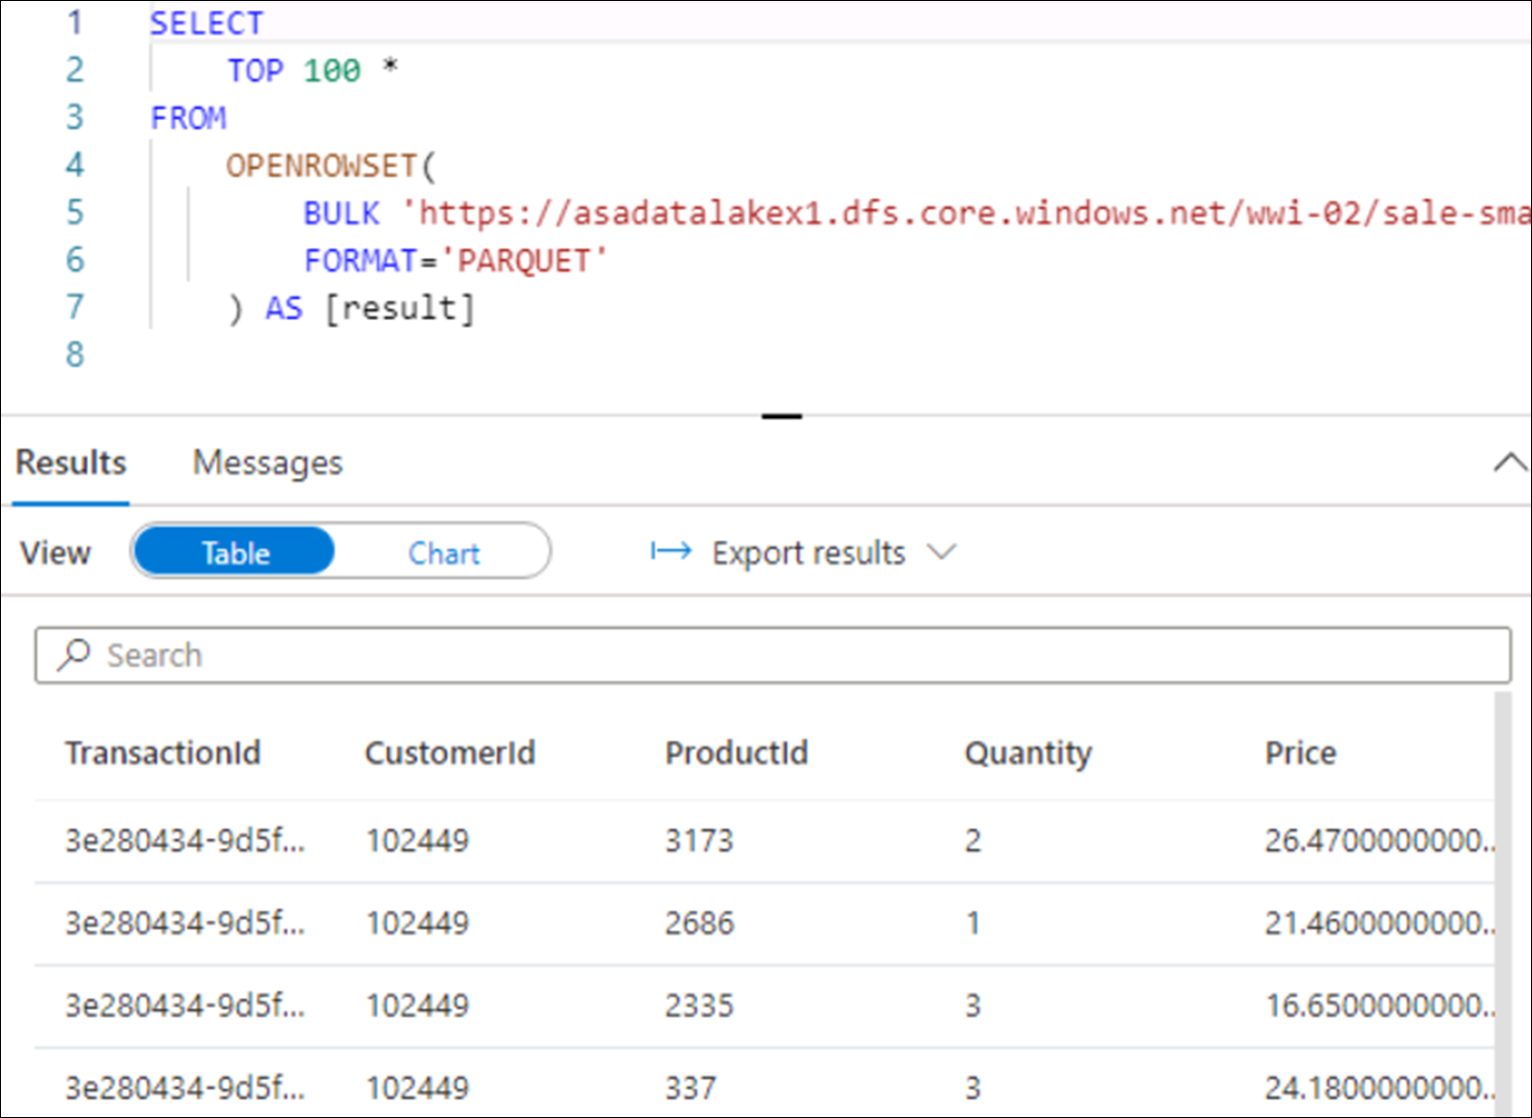This screenshot has height=1118, width=1532.
Task: Select Price cell 16.6500000000
Action: (x=1379, y=1006)
